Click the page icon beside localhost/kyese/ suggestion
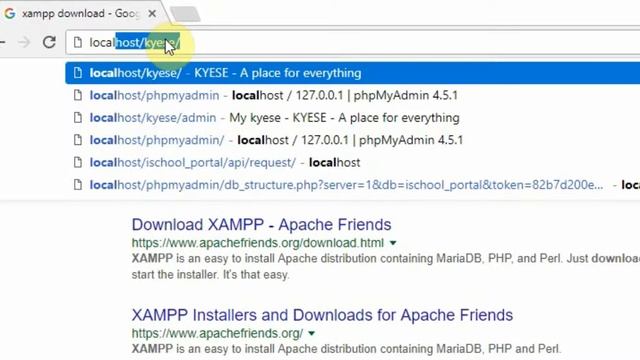This screenshot has width=640, height=360. (78, 73)
